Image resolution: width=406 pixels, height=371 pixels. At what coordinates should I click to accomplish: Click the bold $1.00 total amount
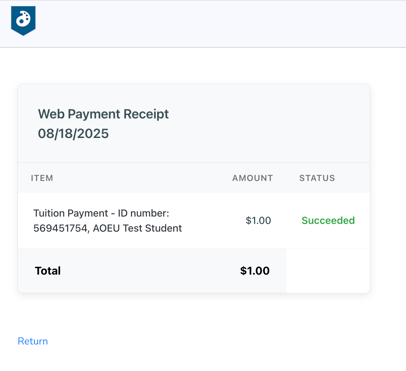pos(255,271)
